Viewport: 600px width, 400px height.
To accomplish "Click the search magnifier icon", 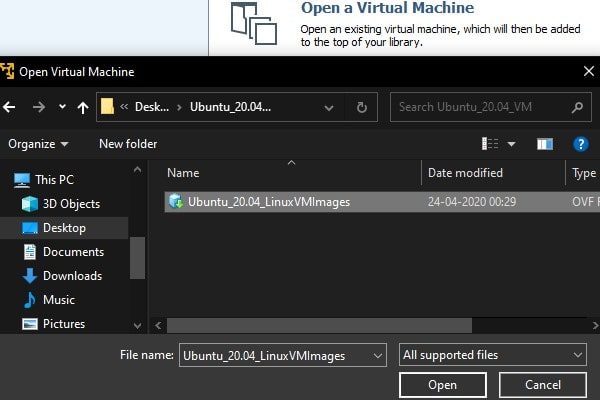I will pos(577,107).
